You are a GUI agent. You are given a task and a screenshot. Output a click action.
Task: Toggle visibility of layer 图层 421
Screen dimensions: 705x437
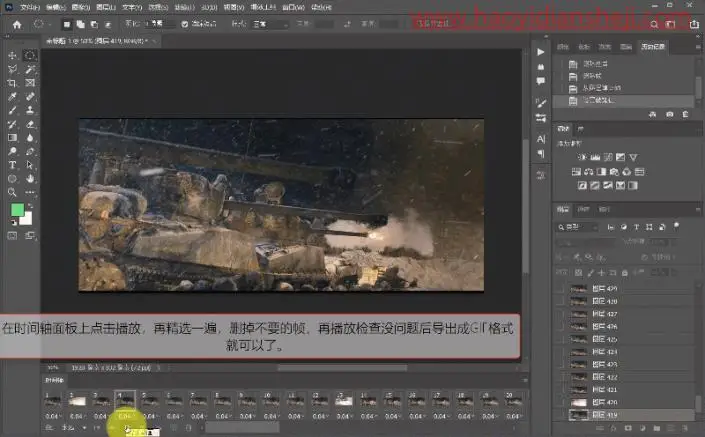tap(561, 389)
